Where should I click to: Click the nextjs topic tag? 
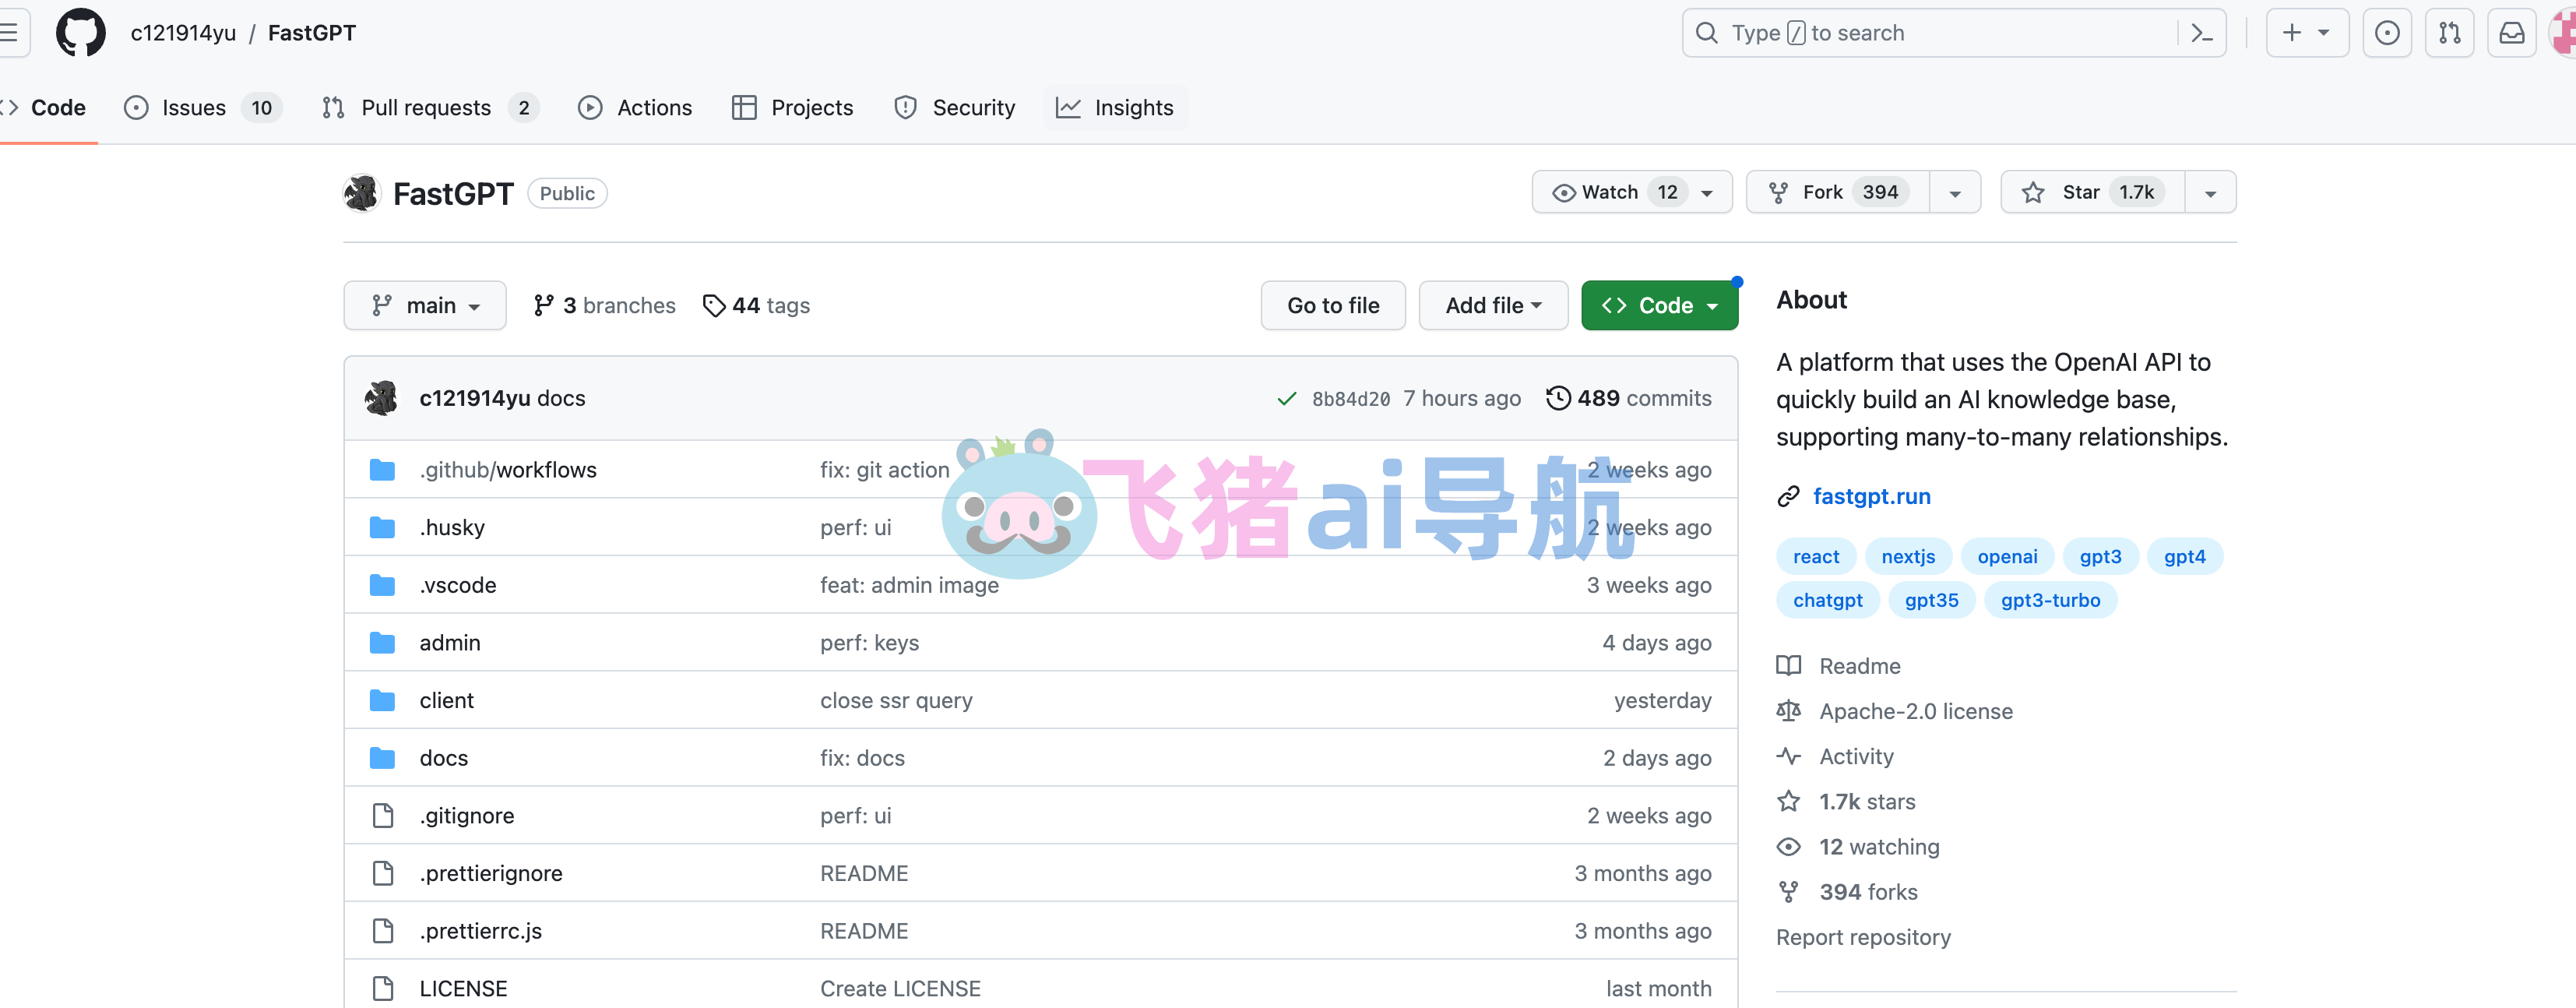pyautogui.click(x=1907, y=557)
